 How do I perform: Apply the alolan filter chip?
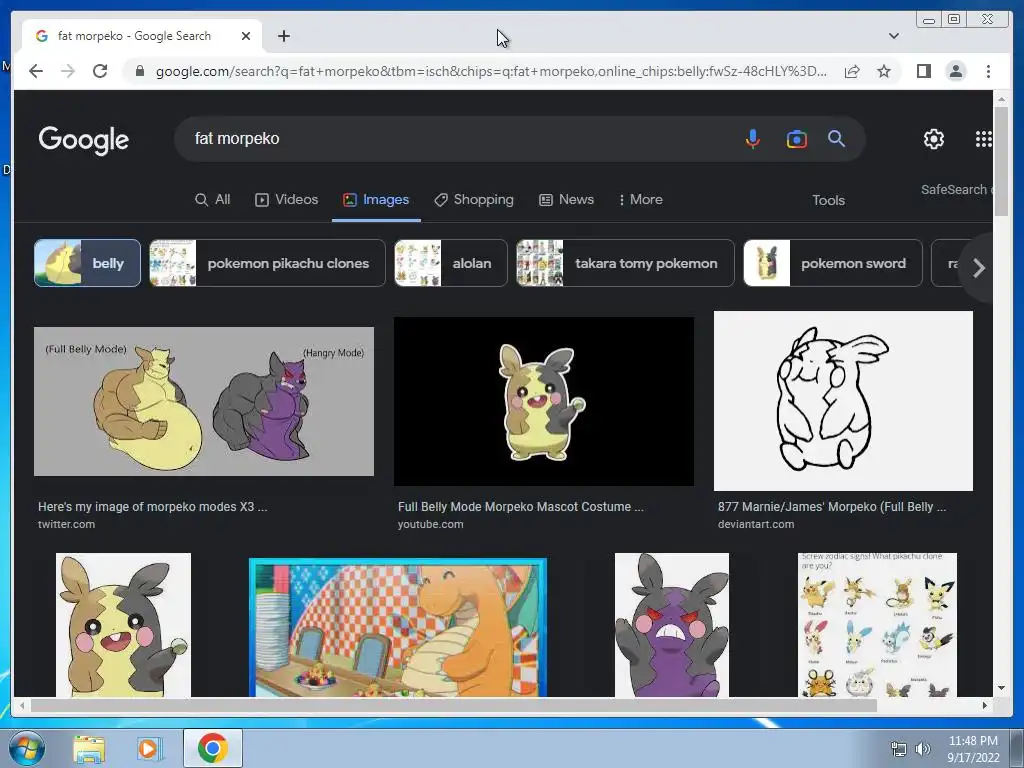(451, 263)
